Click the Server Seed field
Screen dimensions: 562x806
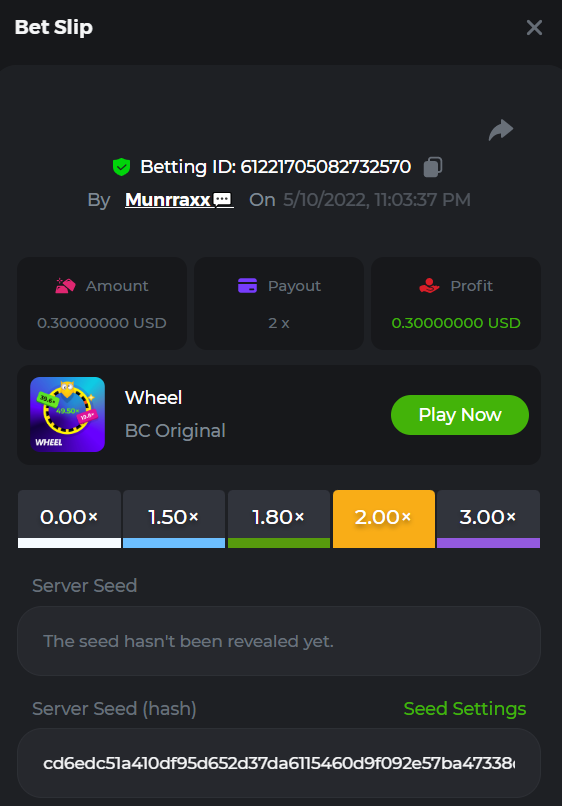pyautogui.click(x=279, y=641)
